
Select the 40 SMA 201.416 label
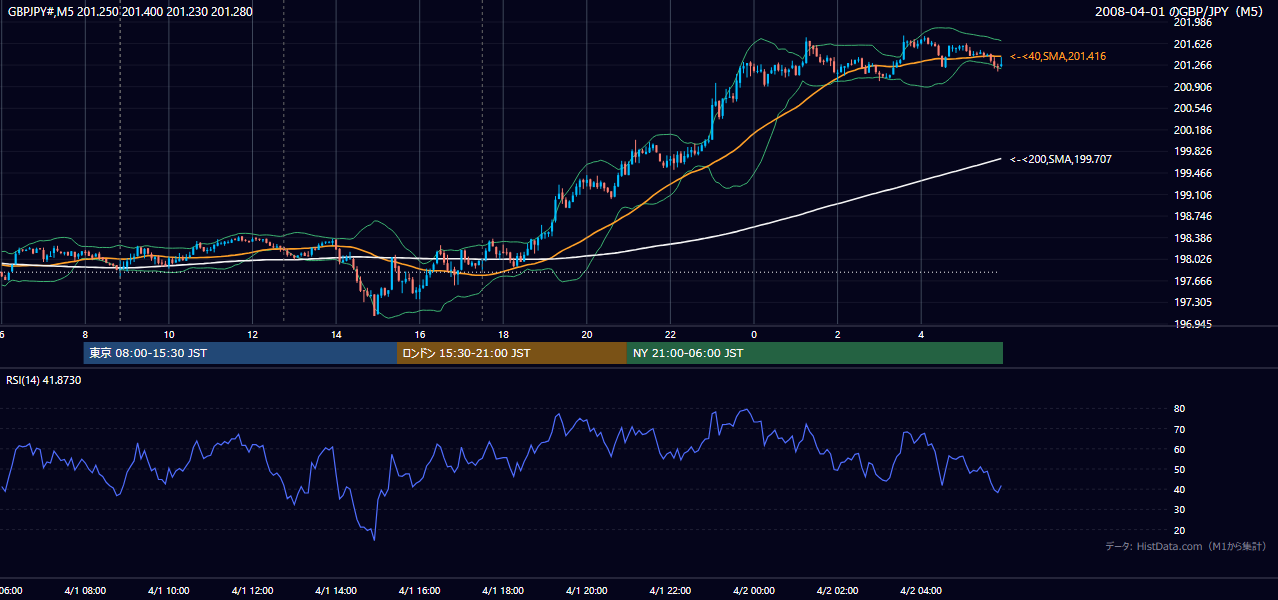(x=1058, y=56)
